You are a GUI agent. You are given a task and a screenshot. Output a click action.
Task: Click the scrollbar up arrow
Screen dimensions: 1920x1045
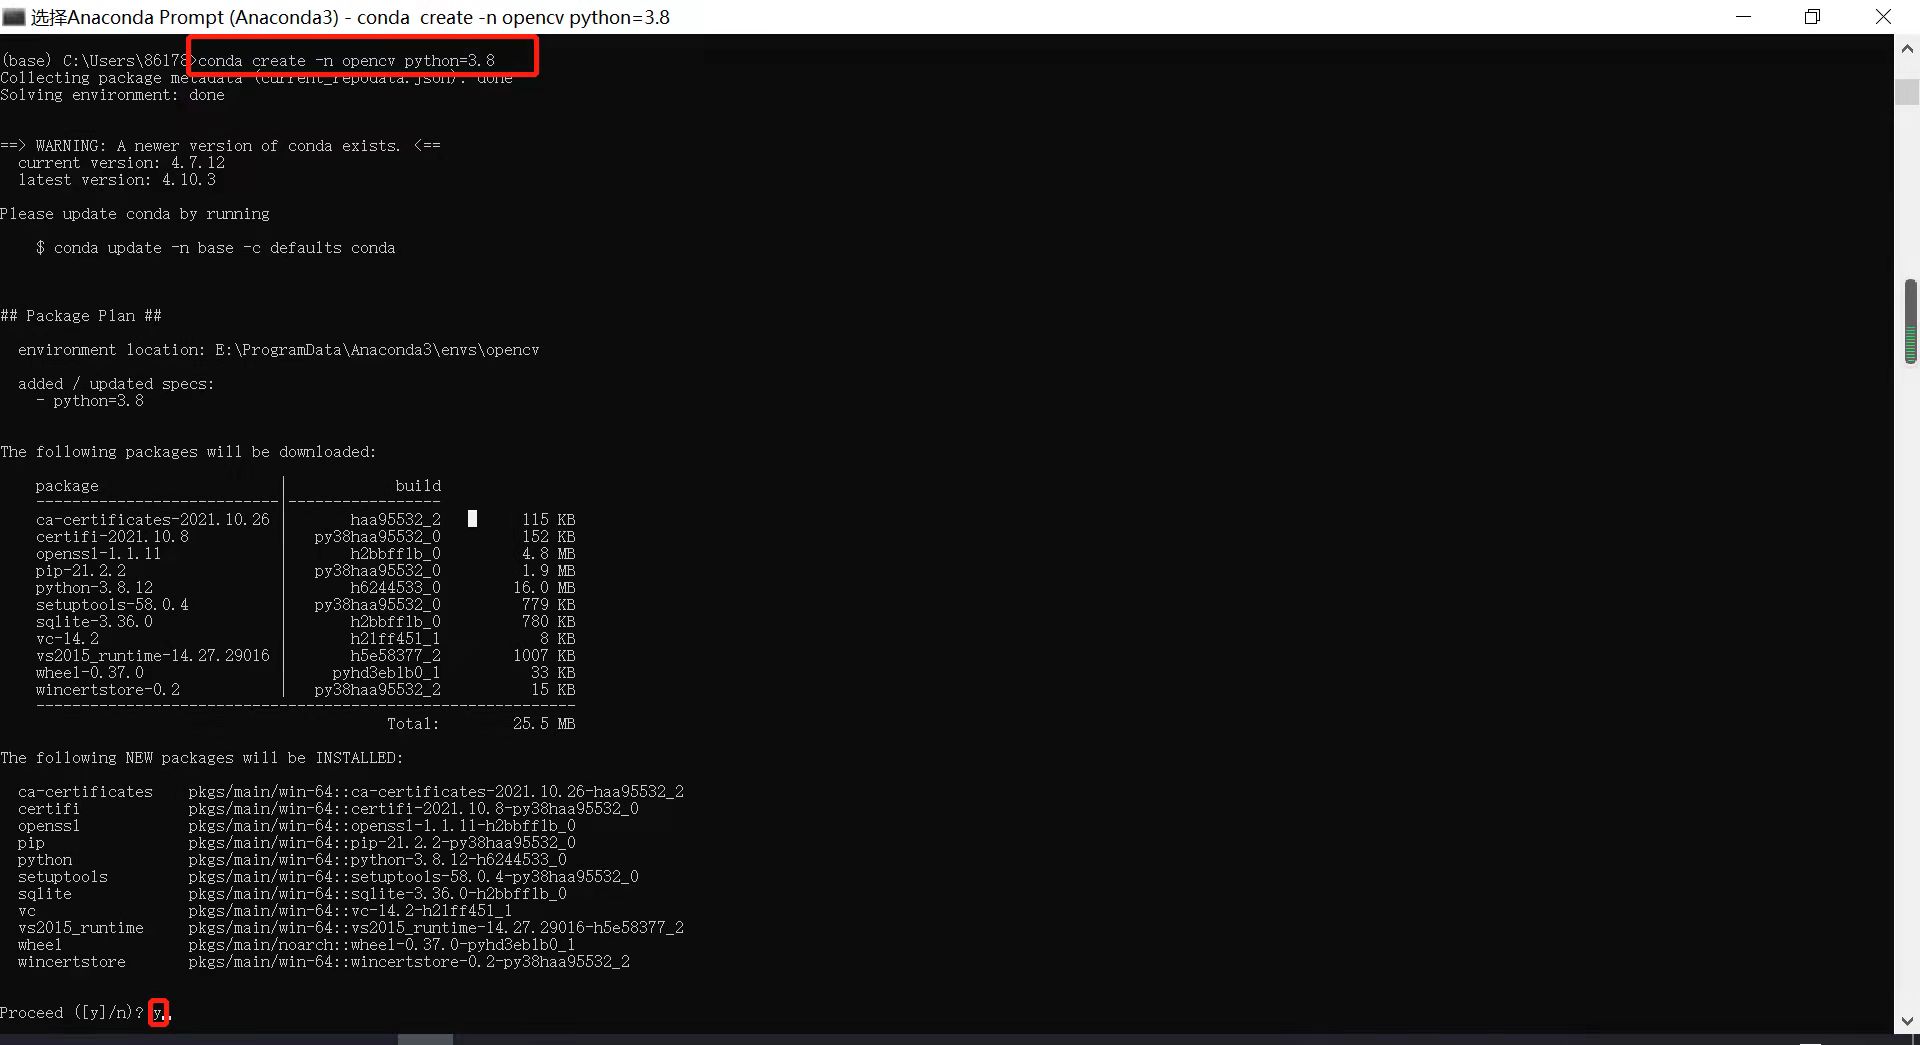1907,47
